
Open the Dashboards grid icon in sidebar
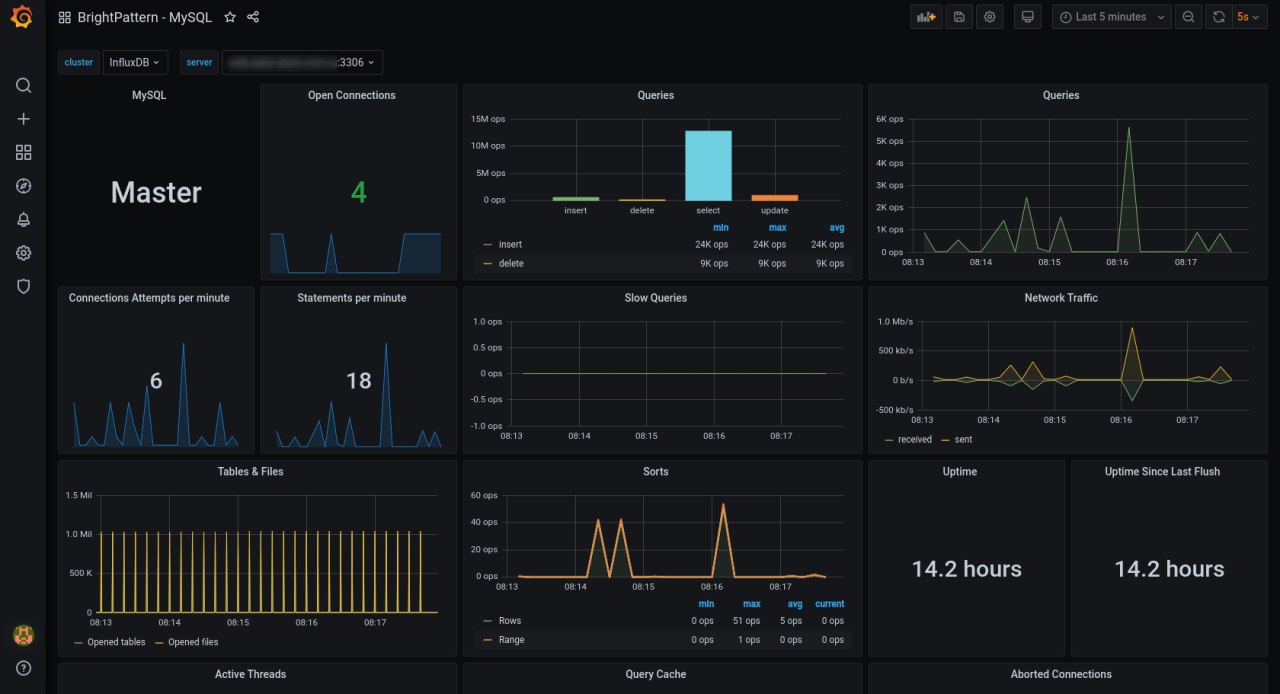pyautogui.click(x=23, y=152)
